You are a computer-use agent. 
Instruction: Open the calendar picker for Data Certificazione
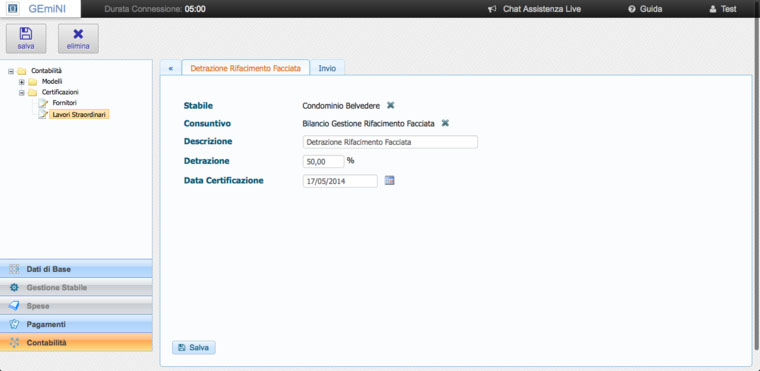pos(390,180)
